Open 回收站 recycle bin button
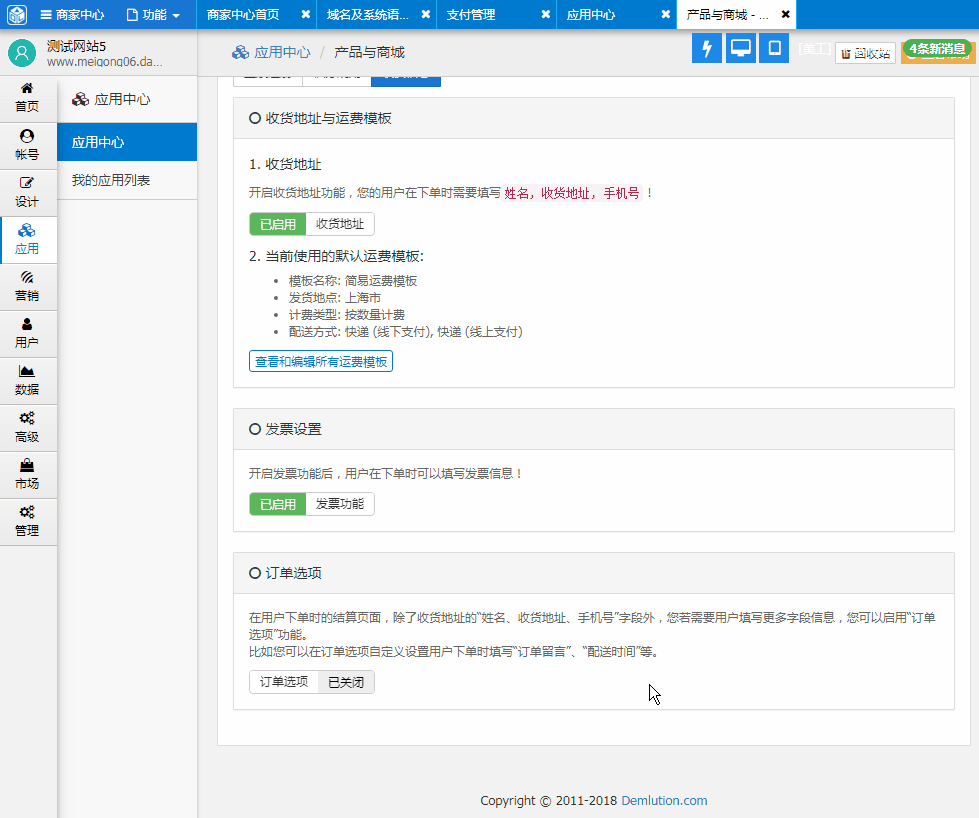The width and height of the screenshot is (979, 818). (x=865, y=54)
